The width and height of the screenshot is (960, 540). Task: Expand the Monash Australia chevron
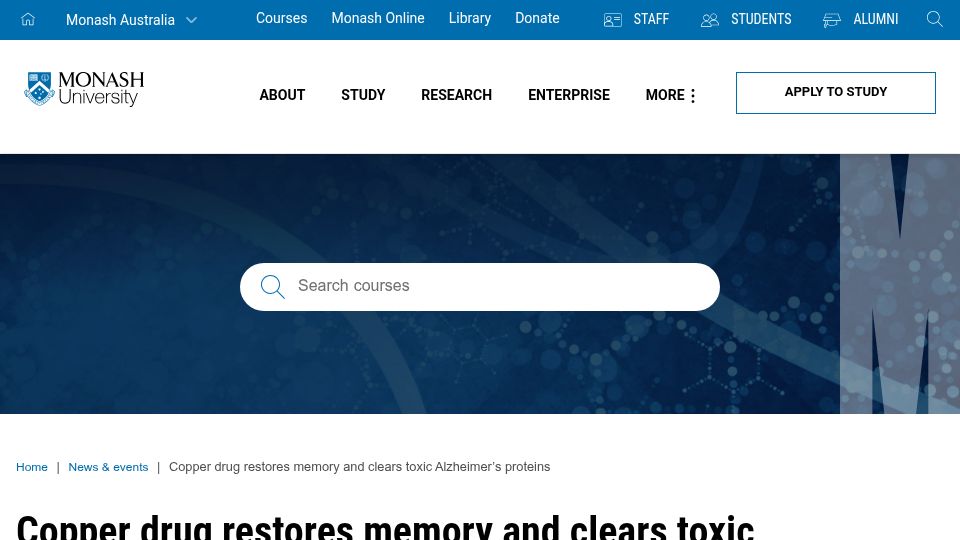tap(191, 20)
